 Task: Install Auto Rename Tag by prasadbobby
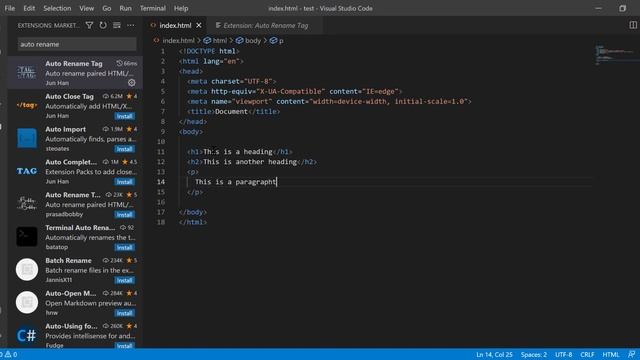(124, 215)
